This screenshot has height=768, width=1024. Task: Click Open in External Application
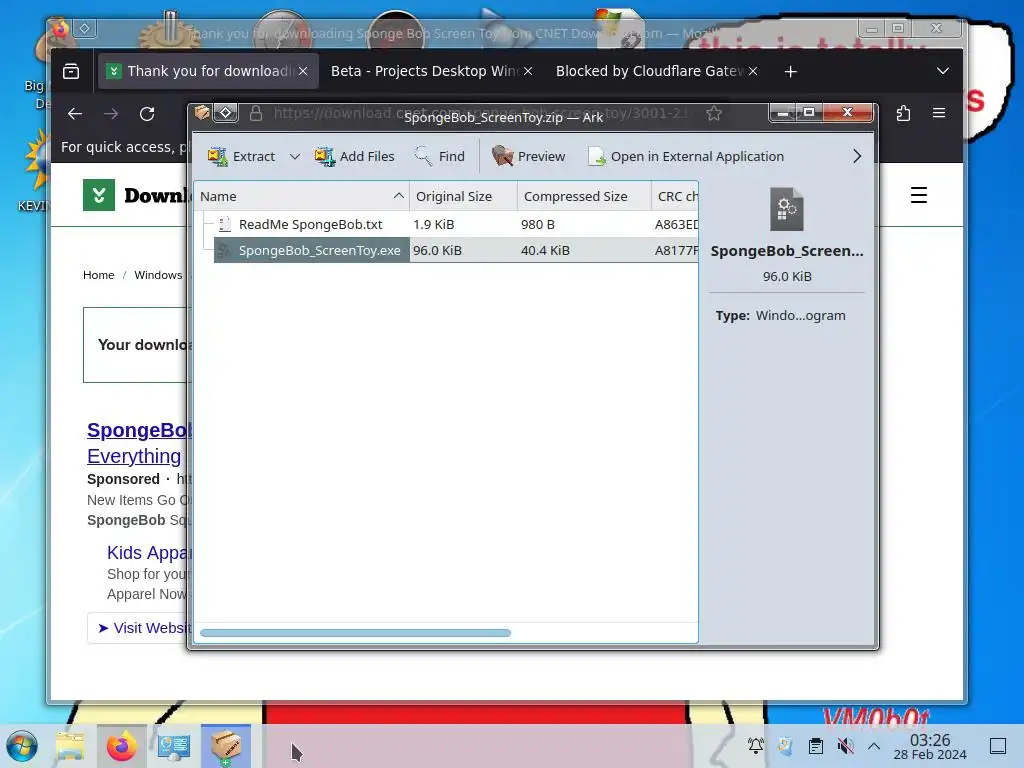click(686, 156)
